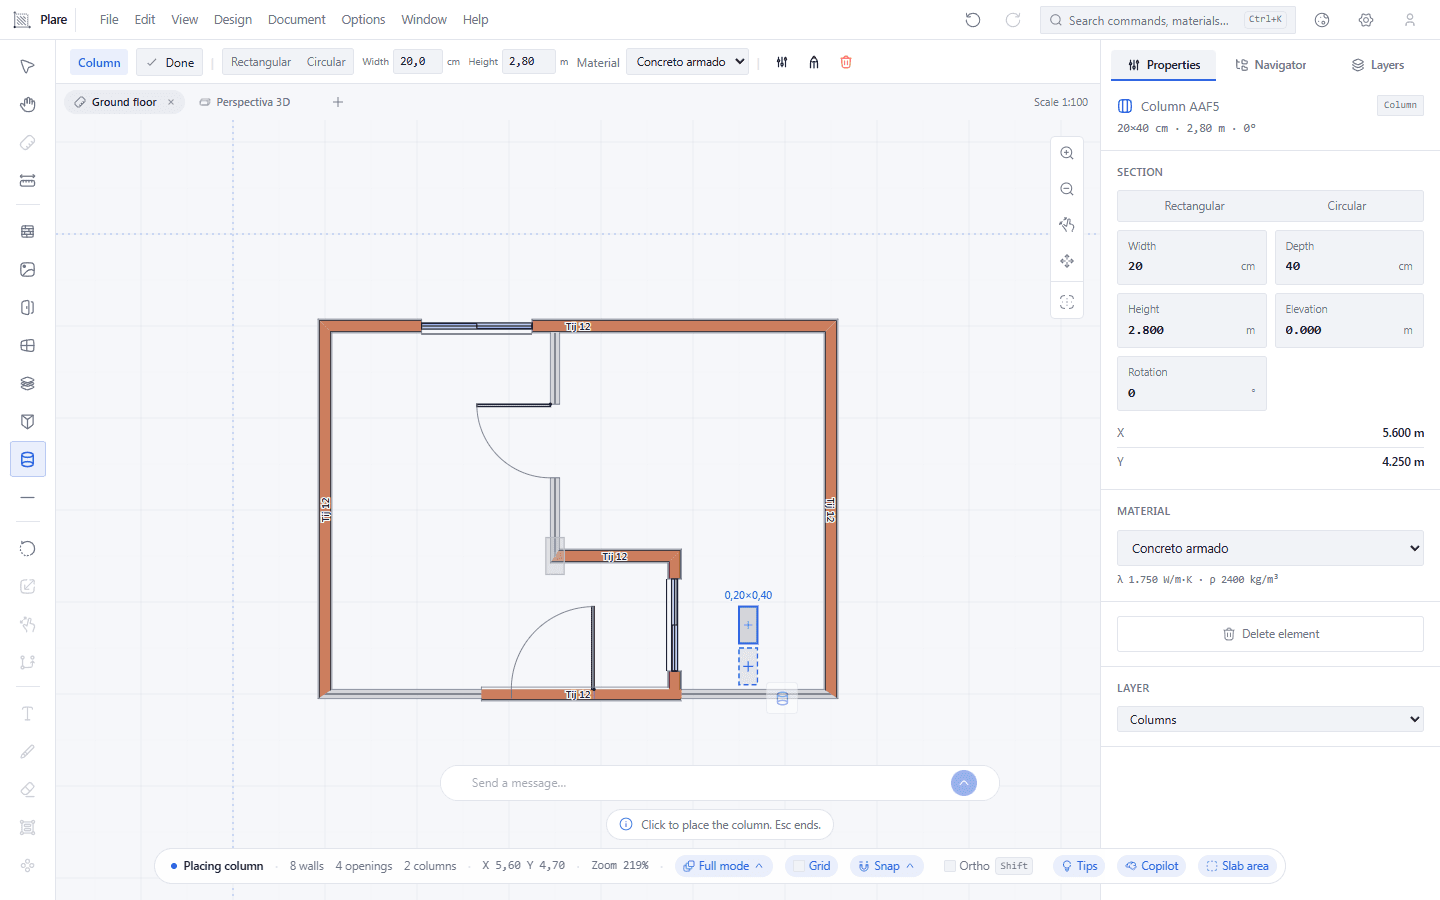This screenshot has height=900, width=1440.
Task: Click the zoom in magnifier
Action: click(x=1067, y=153)
